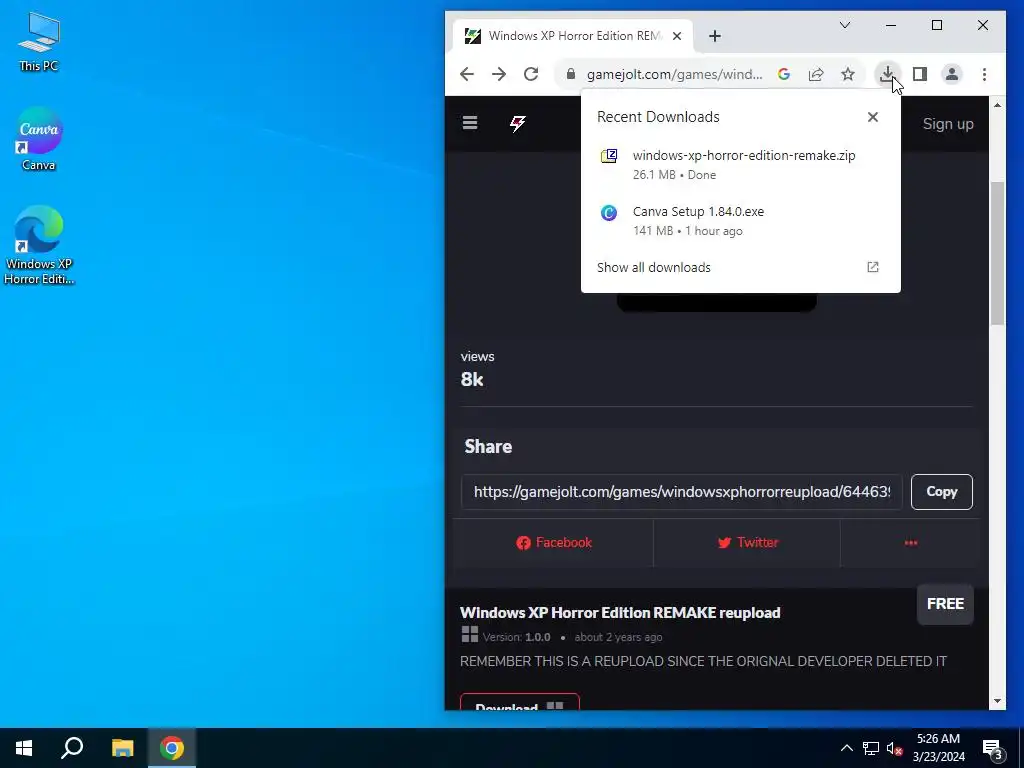The image size is (1024, 768).
Task: Open taskbar search
Action: tap(72, 748)
